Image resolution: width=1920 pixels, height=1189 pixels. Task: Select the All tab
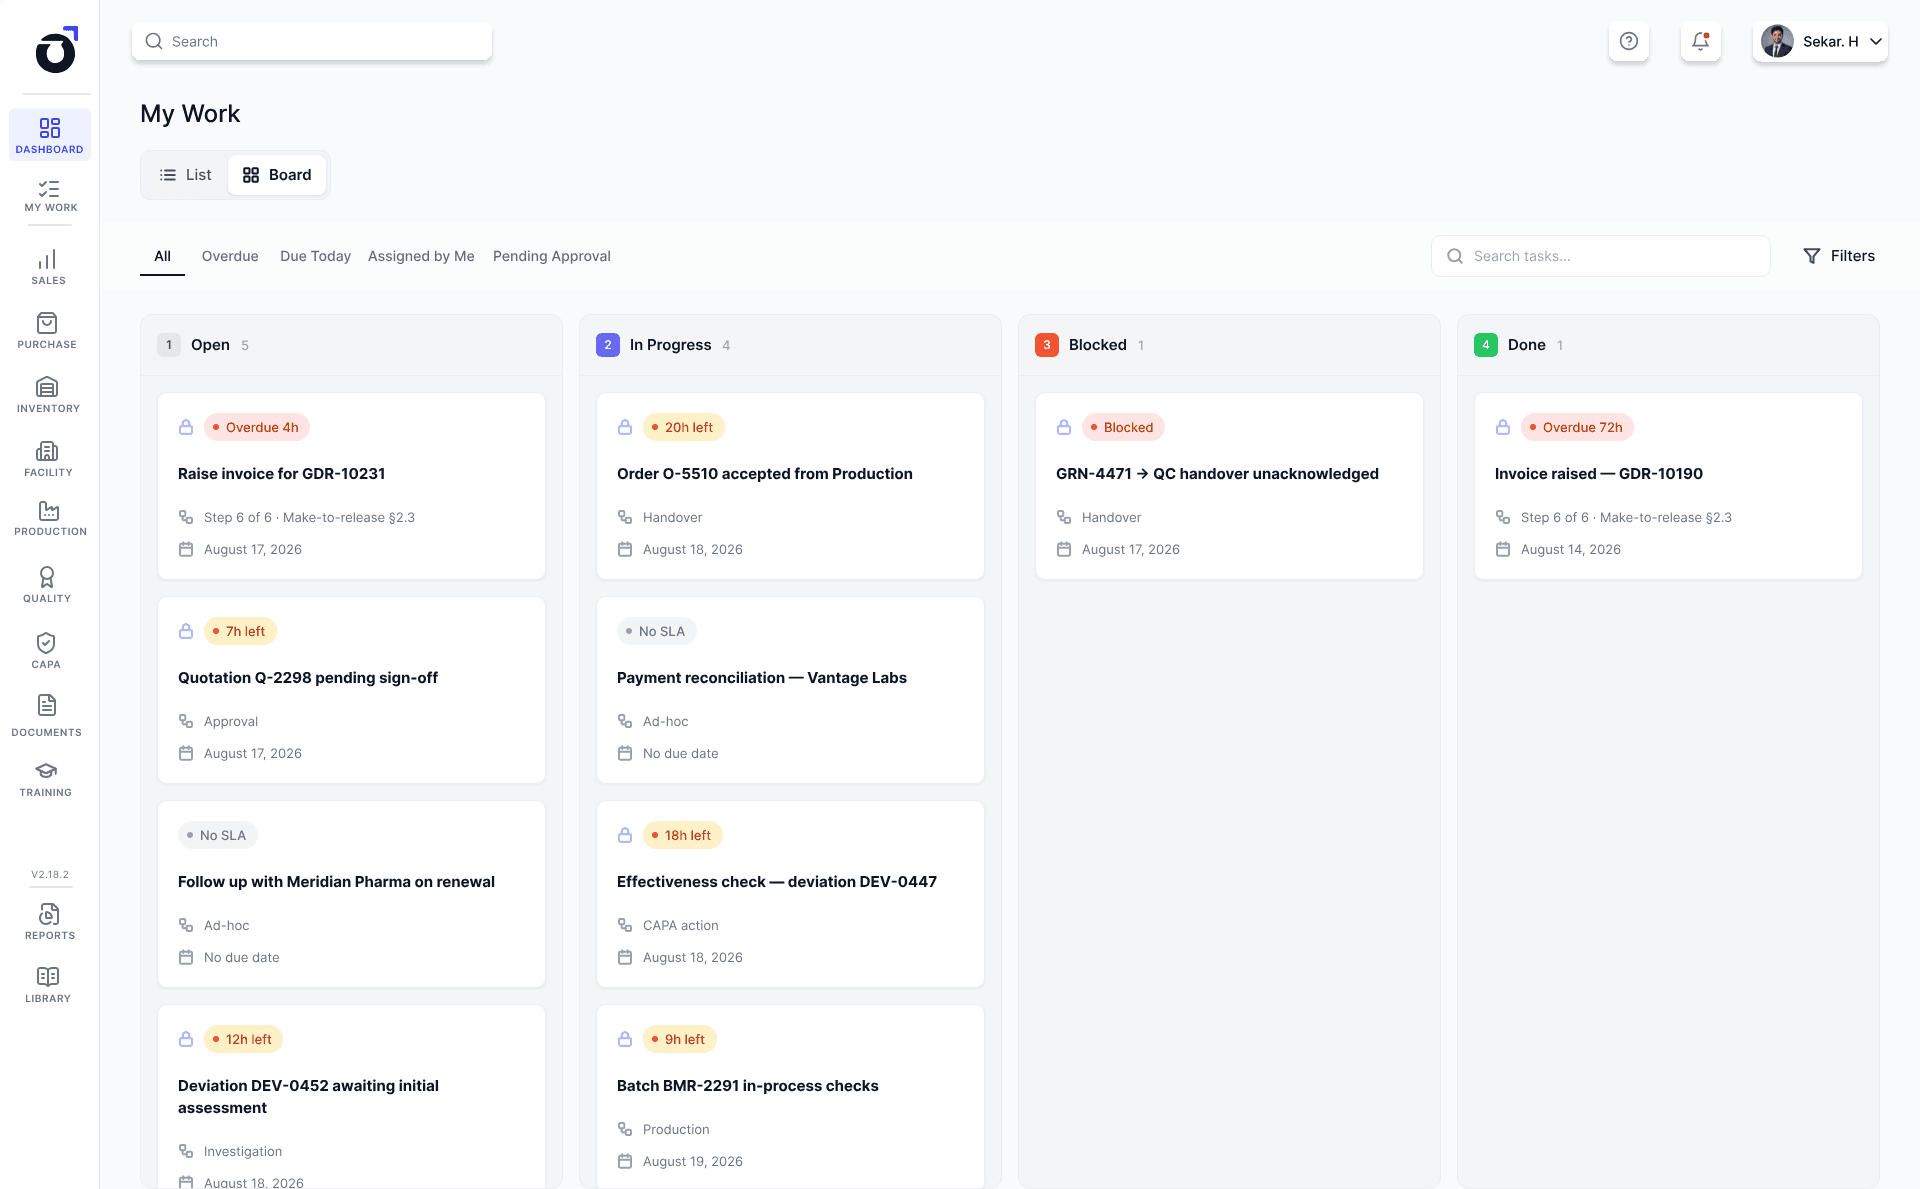162,256
